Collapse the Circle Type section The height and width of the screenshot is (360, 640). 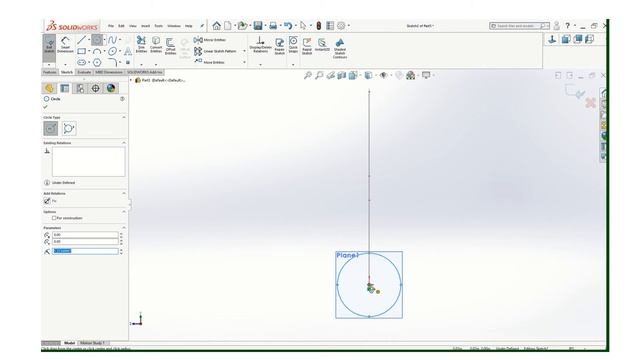(x=124, y=117)
